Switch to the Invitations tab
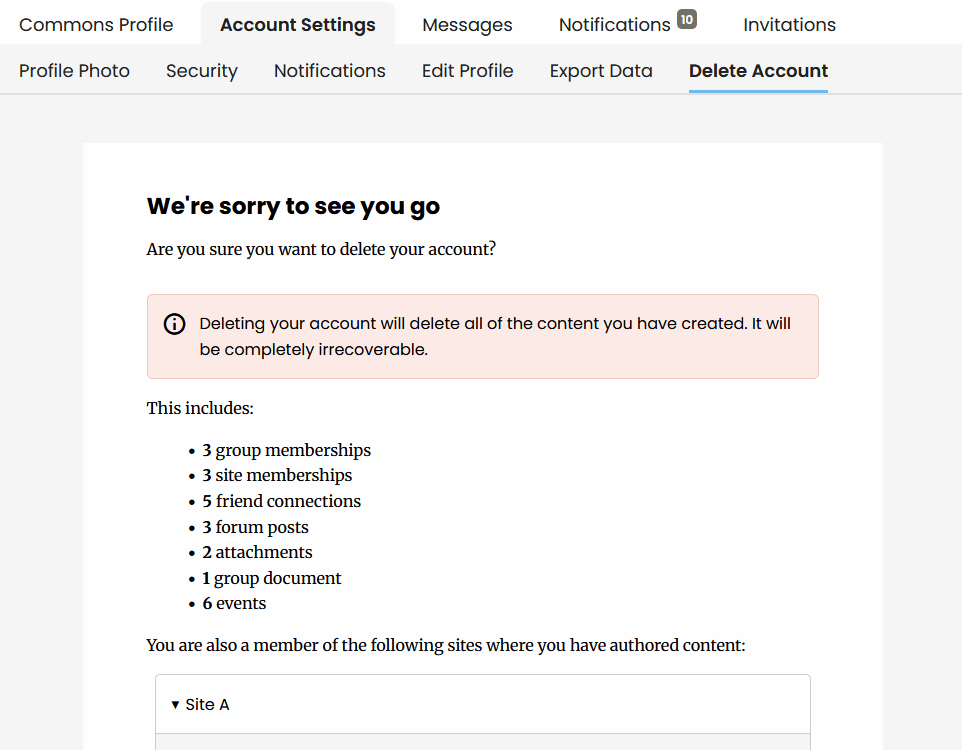962x750 pixels. coord(789,25)
